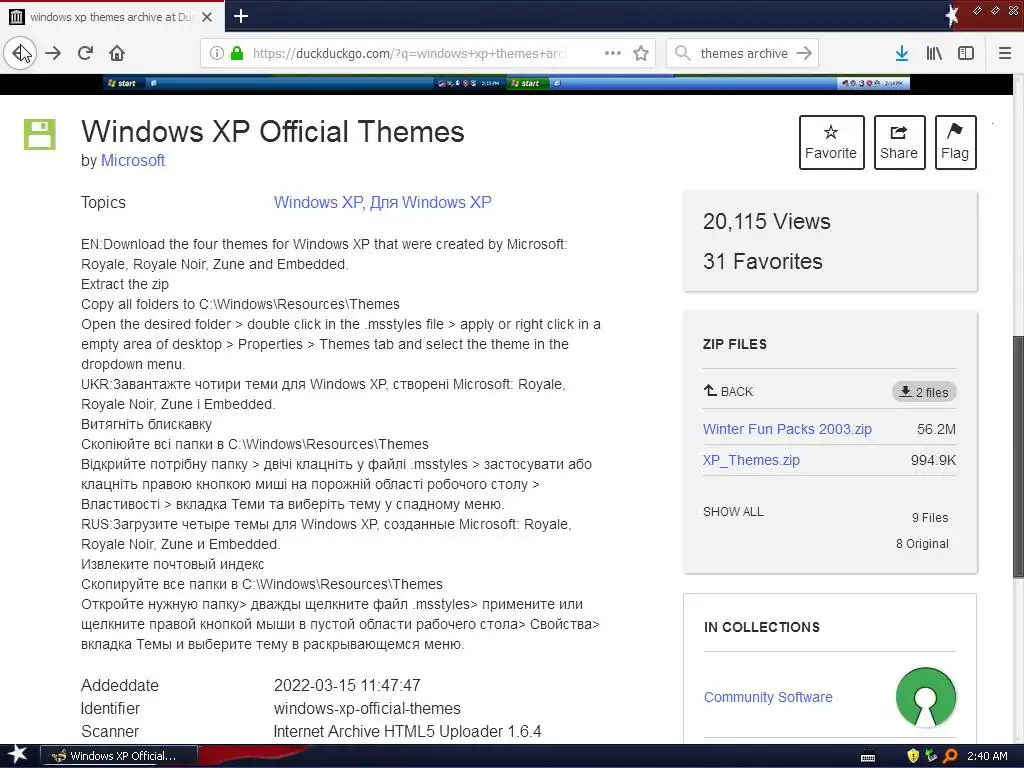Click the network connection tray icon
1024x768 pixels.
931,756
